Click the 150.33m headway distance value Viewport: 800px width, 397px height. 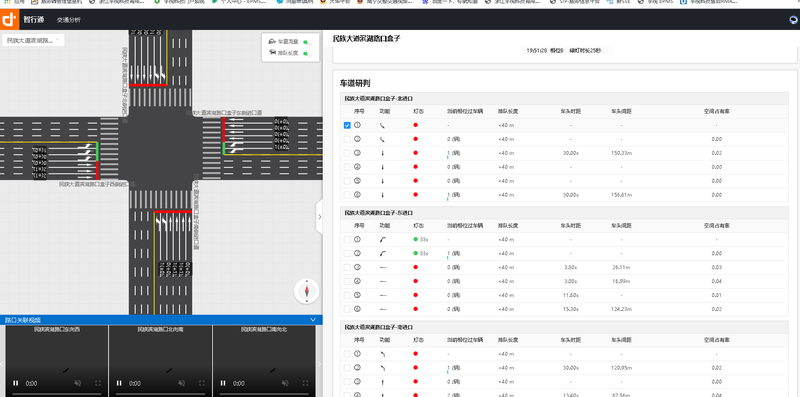click(x=621, y=153)
